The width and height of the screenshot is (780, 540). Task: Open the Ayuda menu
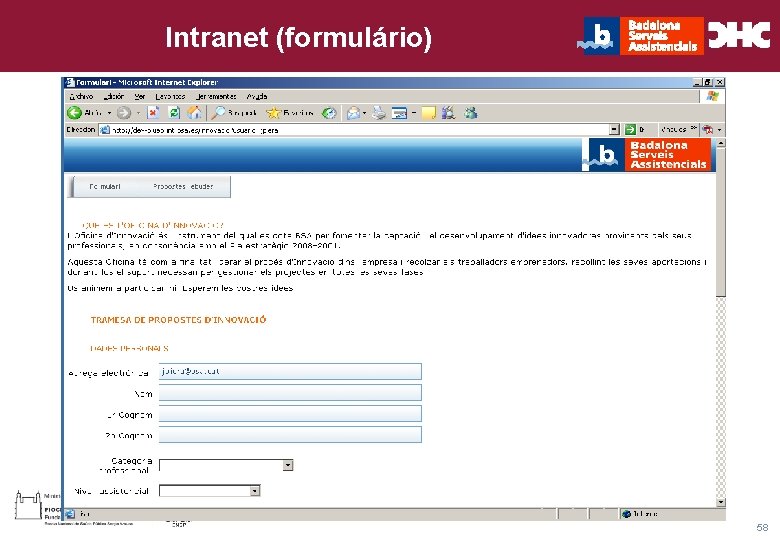pos(257,96)
